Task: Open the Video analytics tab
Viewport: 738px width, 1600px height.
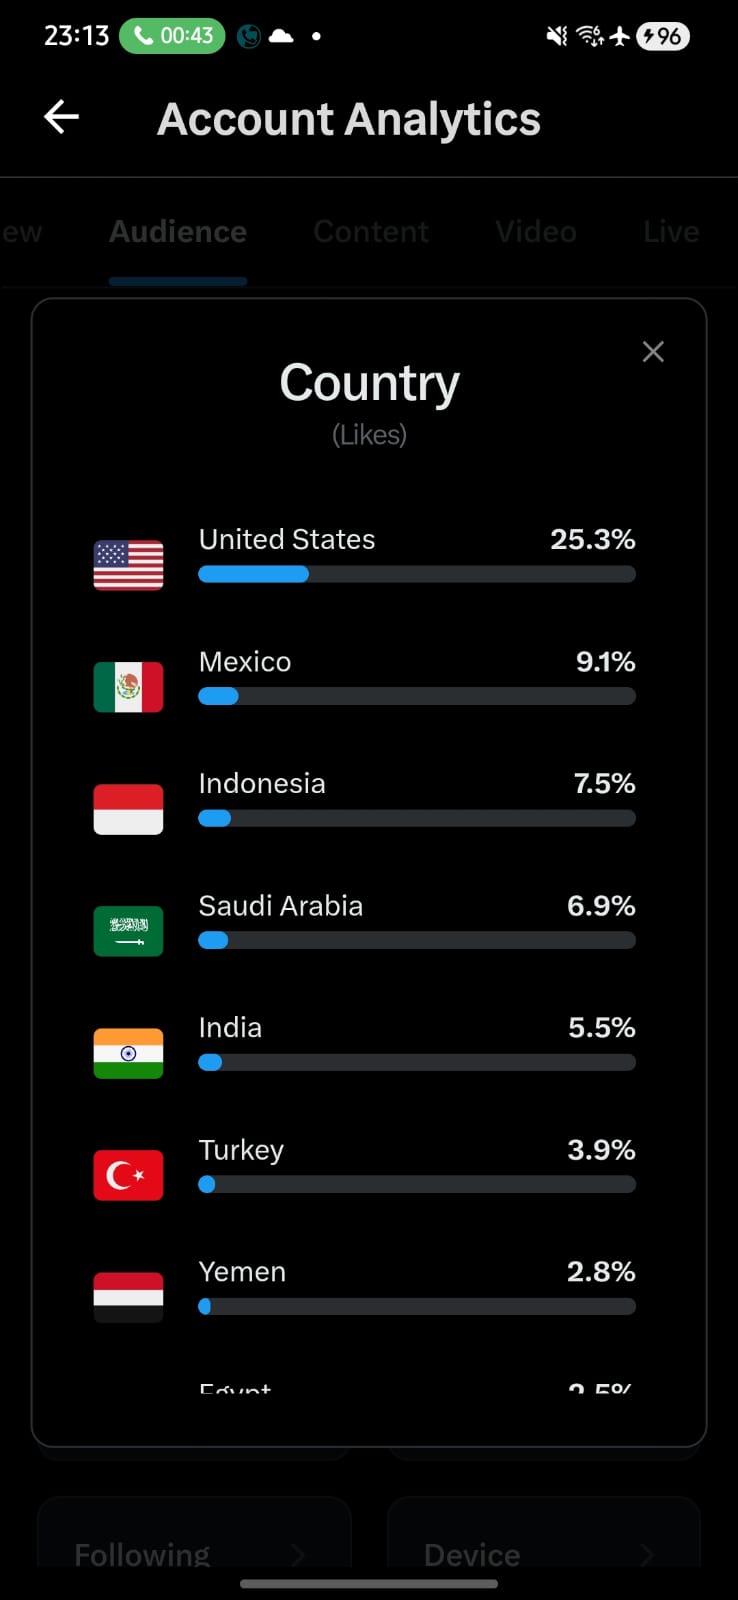Action: [x=536, y=232]
